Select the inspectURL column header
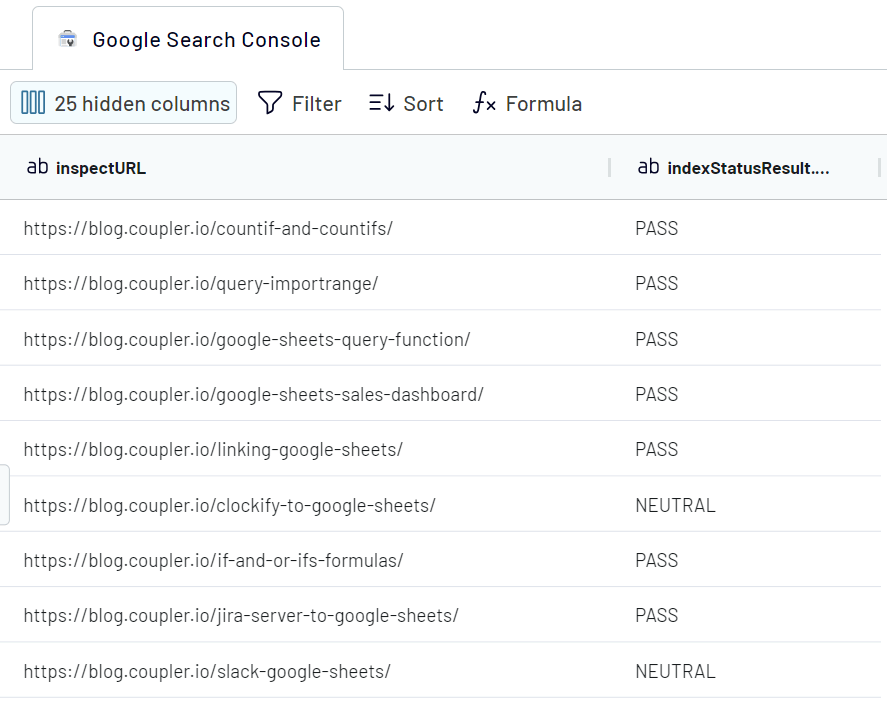Image resolution: width=887 pixels, height=702 pixels. pyautogui.click(x=304, y=167)
